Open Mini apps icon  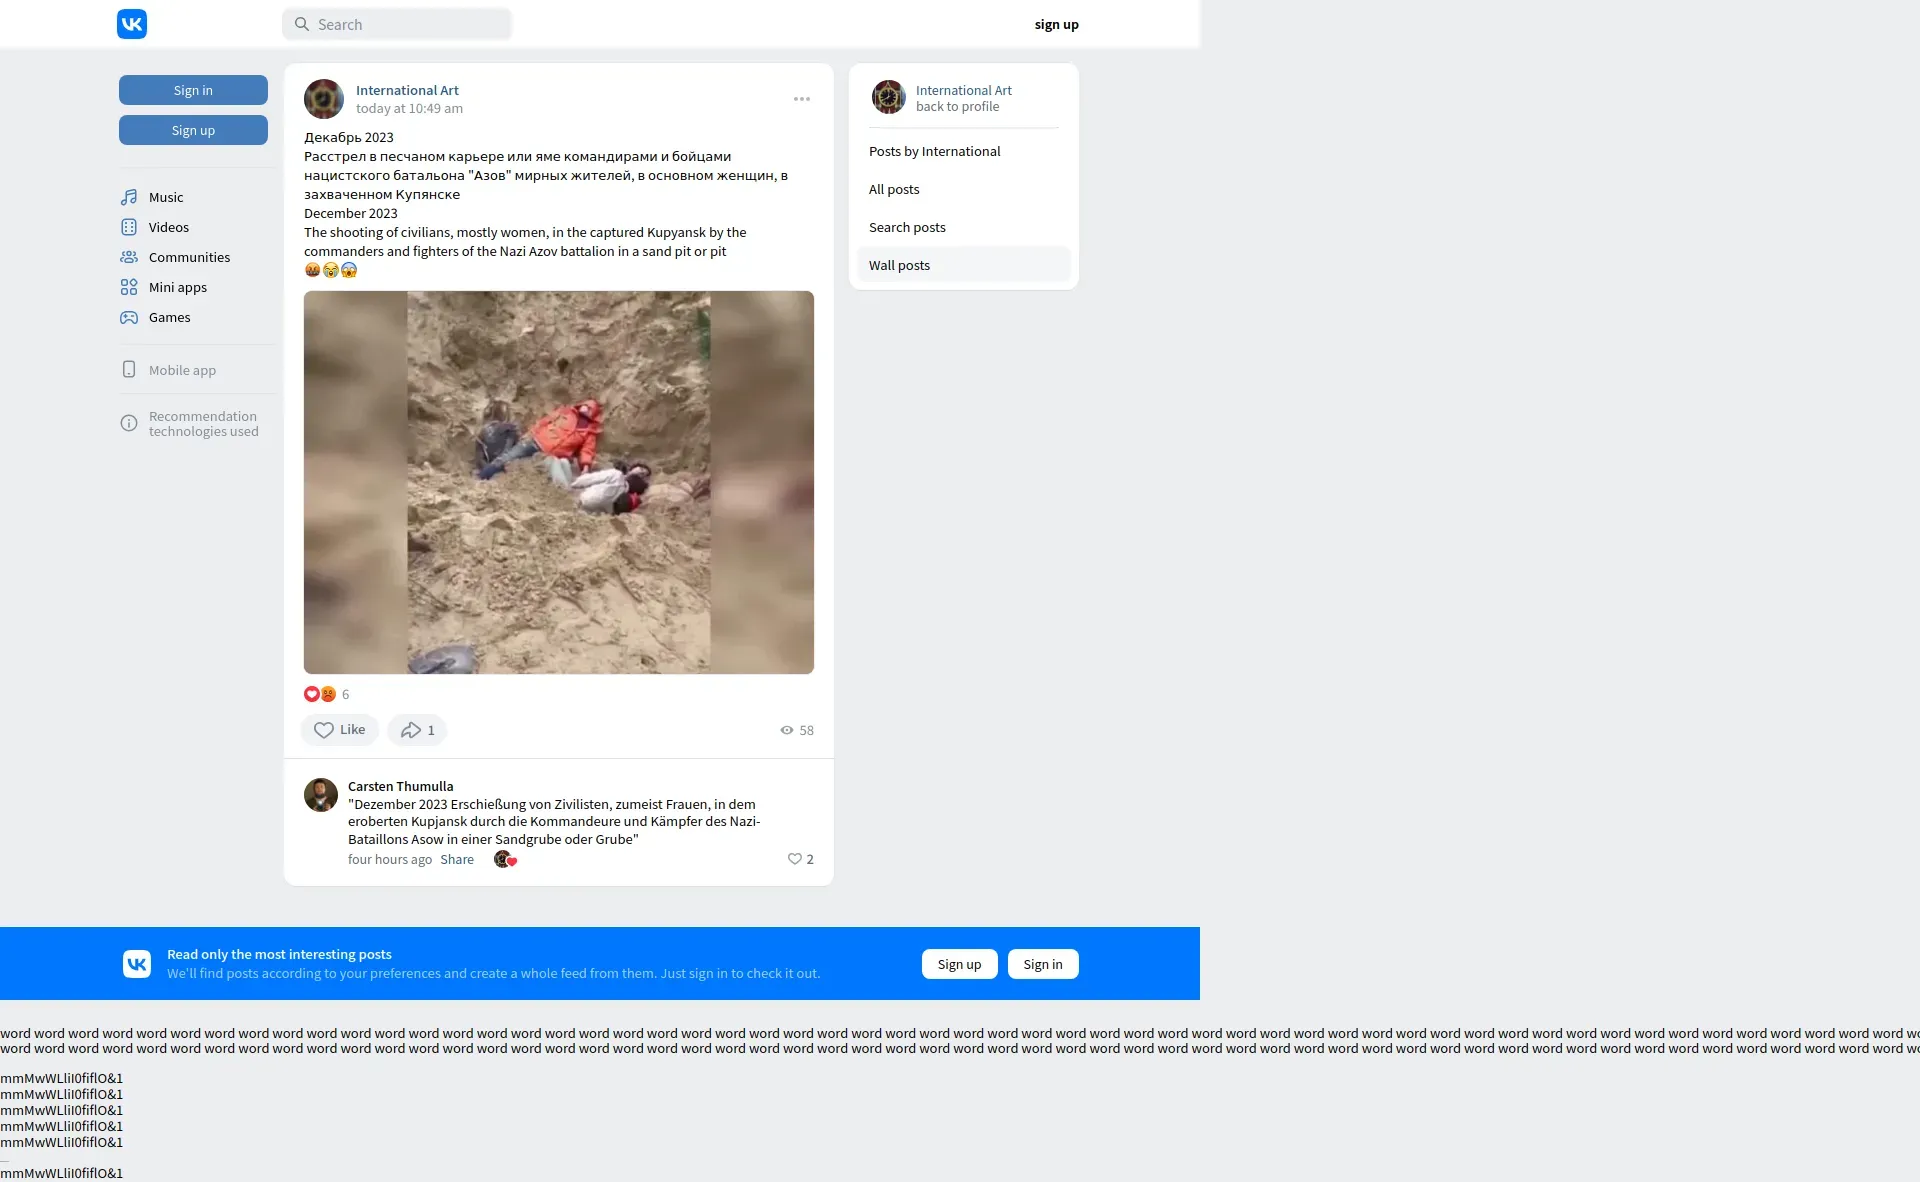click(129, 287)
